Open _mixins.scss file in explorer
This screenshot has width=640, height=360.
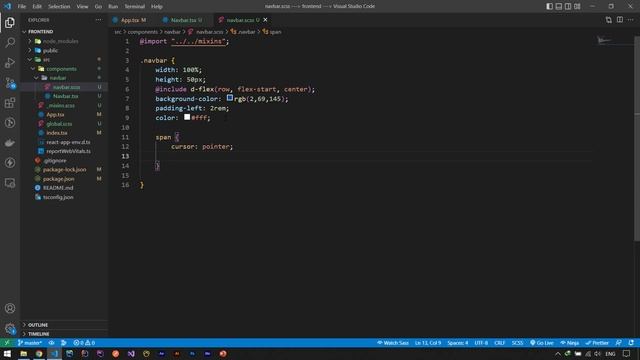coord(61,105)
